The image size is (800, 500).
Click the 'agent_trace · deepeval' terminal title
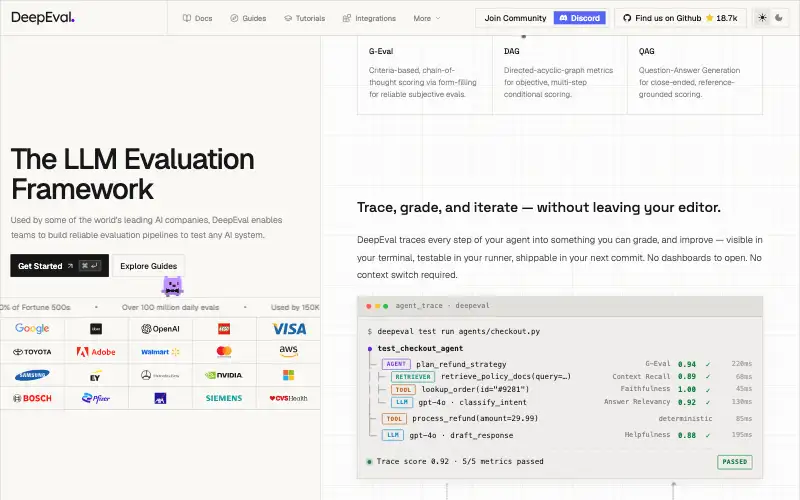[442, 306]
